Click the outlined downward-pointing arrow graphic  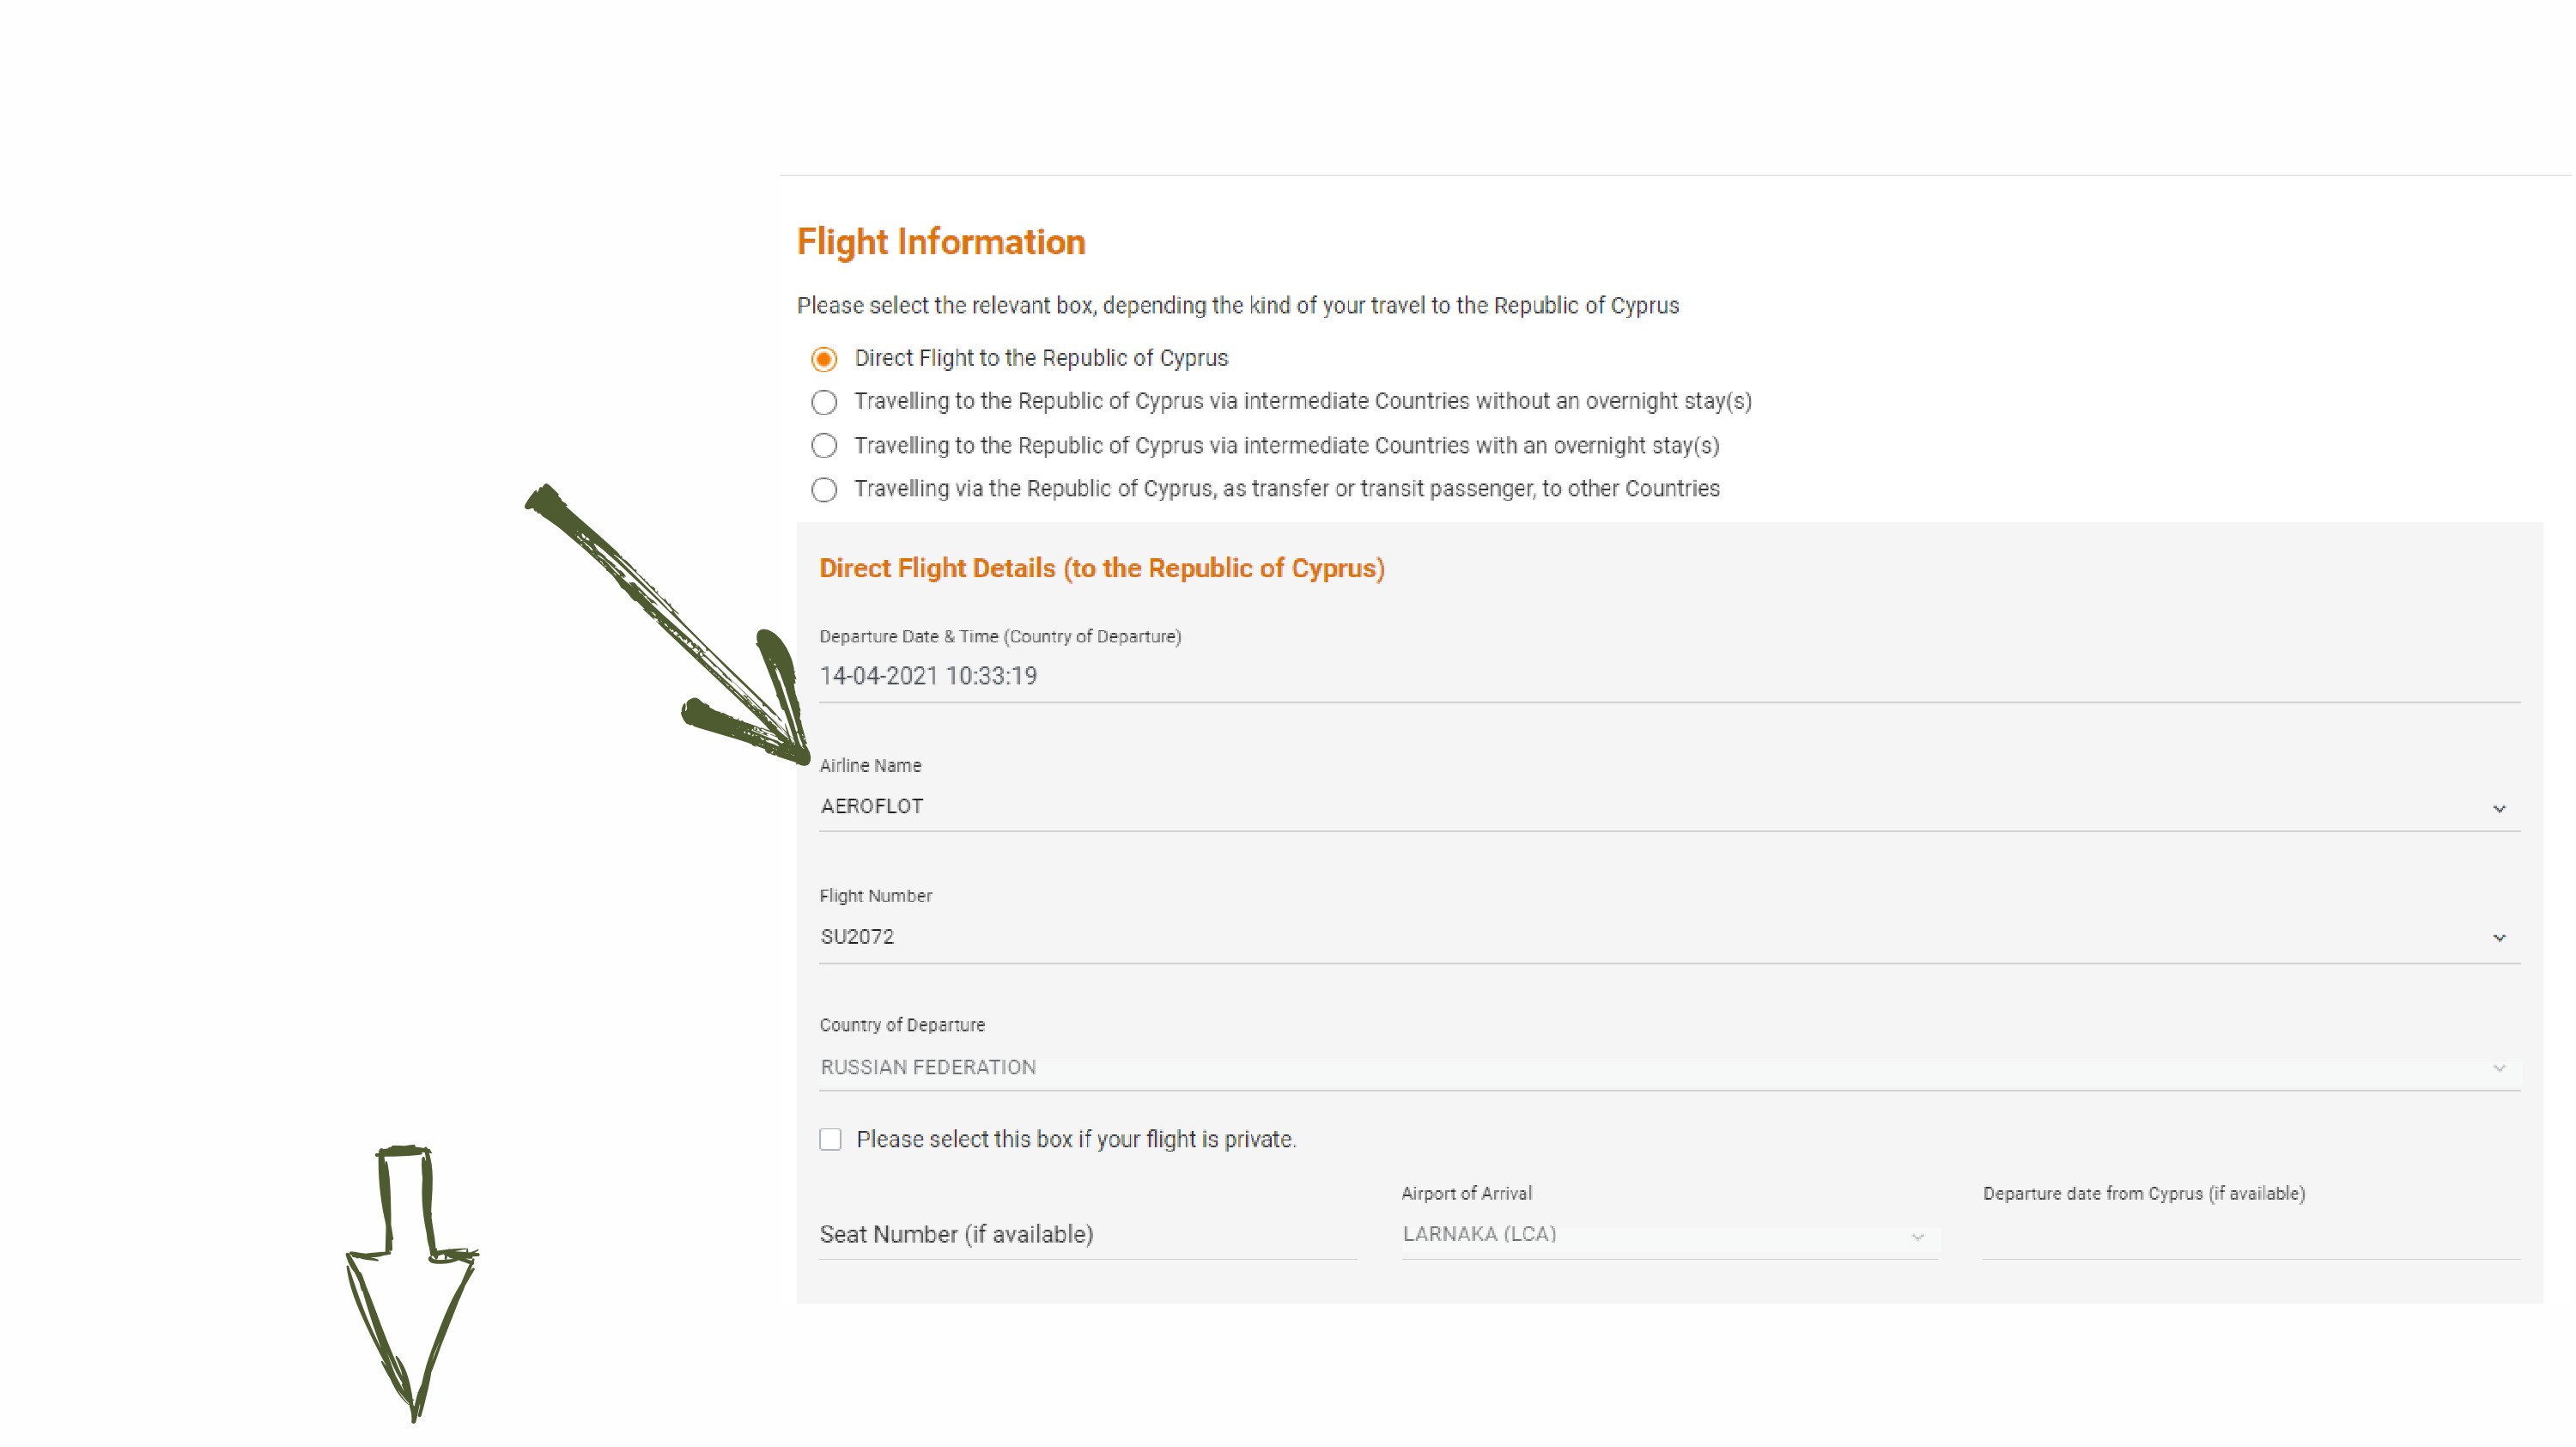412,1284
